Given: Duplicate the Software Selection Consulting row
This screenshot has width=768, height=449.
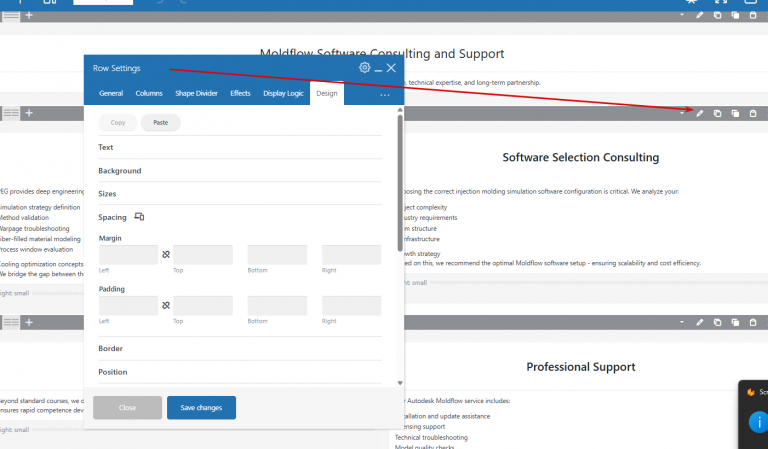Looking at the screenshot, I should click(735, 113).
